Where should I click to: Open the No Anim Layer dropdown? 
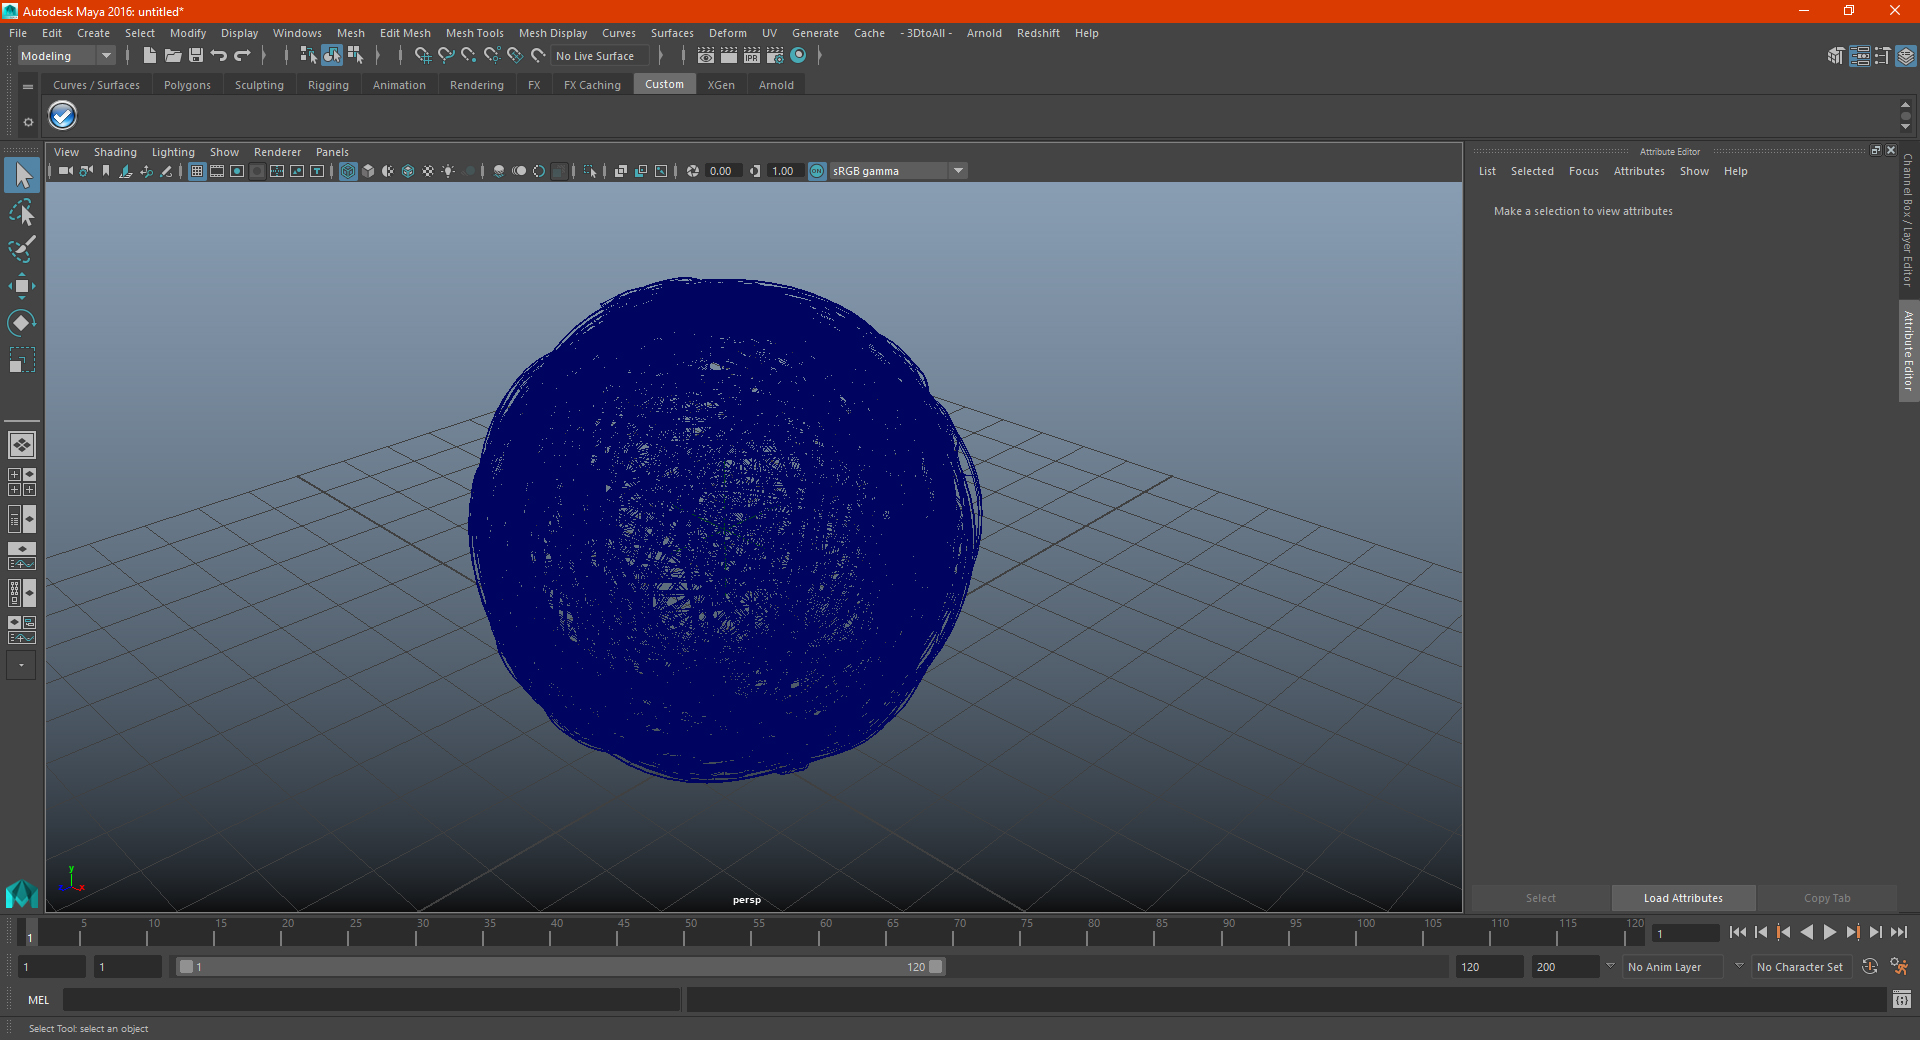1673,967
